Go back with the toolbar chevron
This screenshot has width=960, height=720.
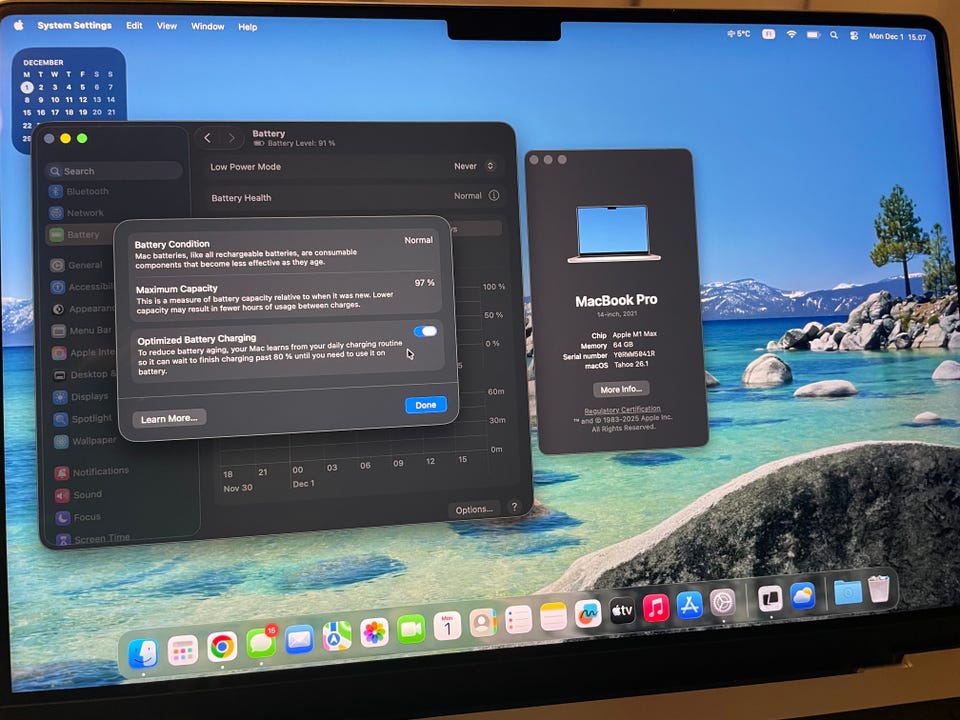coord(208,138)
